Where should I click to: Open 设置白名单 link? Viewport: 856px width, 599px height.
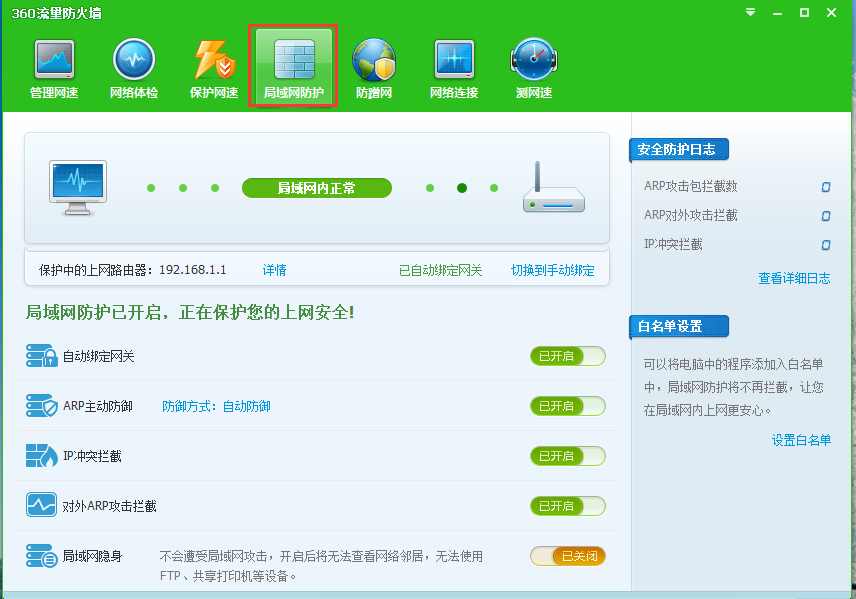point(801,440)
